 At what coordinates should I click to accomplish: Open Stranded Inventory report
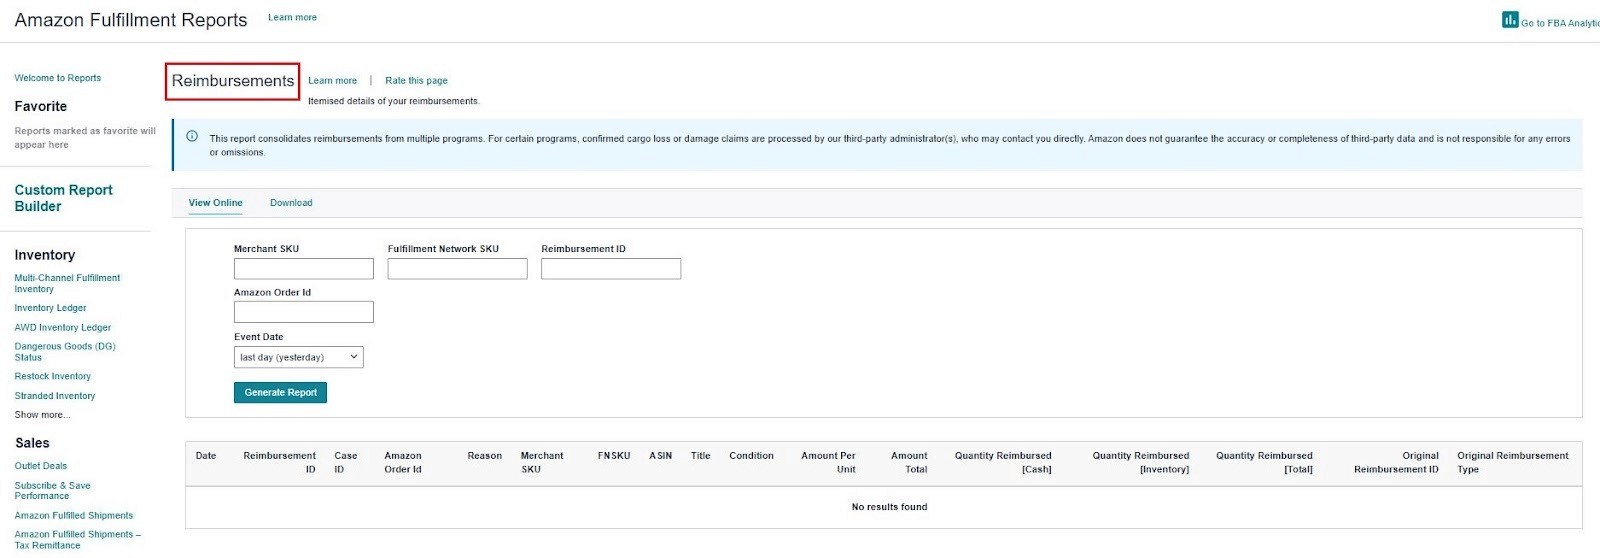55,396
